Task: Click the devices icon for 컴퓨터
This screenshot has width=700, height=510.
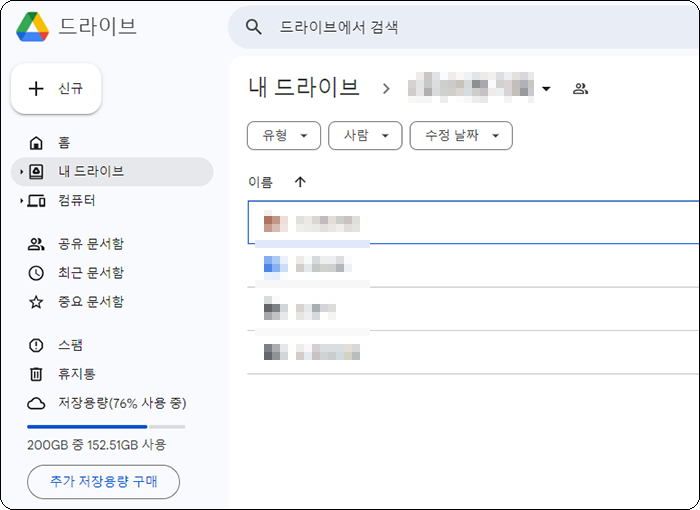Action: pos(36,201)
